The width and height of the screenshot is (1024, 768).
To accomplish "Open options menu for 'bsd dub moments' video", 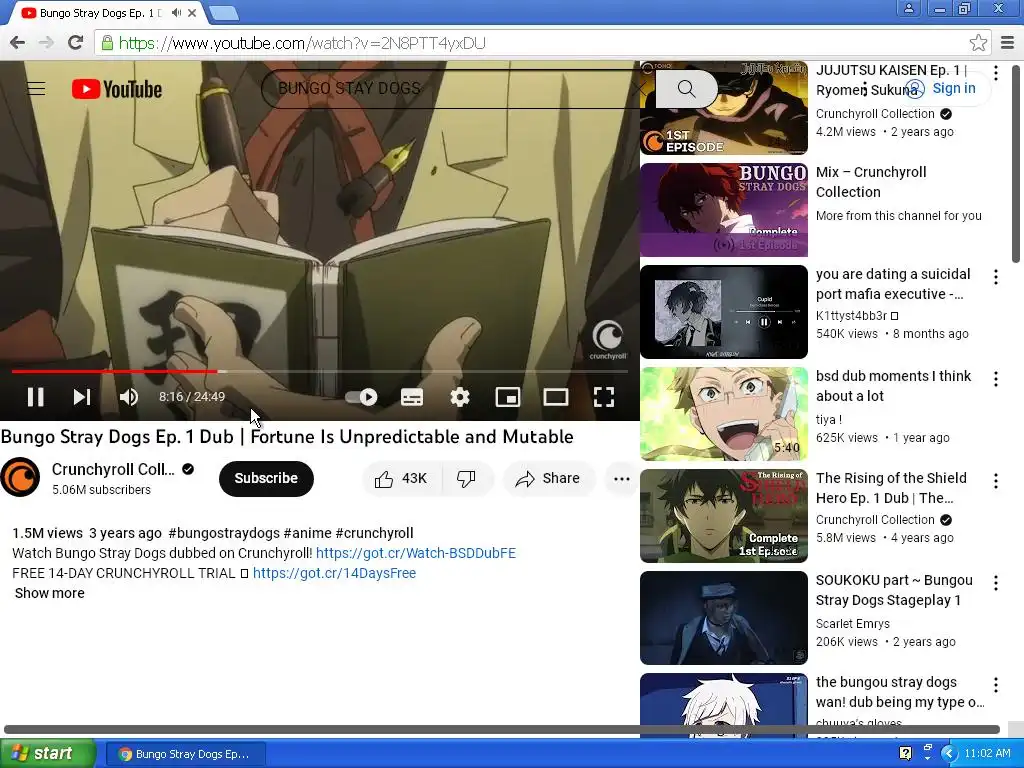I will click(x=995, y=379).
